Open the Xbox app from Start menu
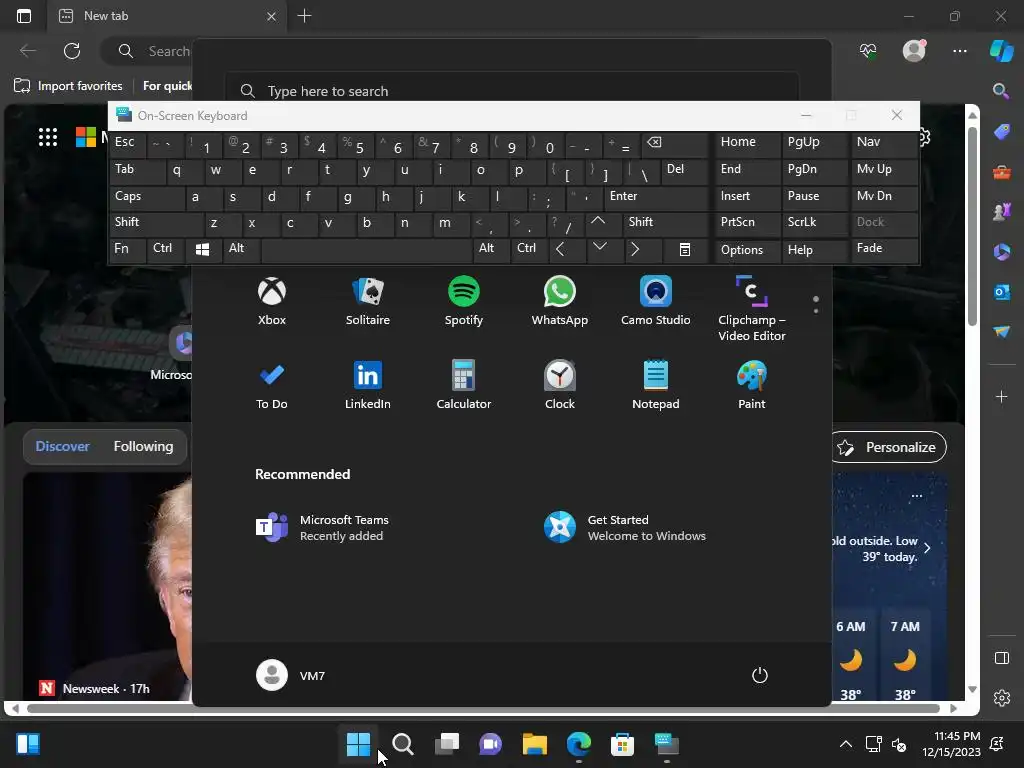The height and width of the screenshot is (768, 1024). (x=272, y=301)
